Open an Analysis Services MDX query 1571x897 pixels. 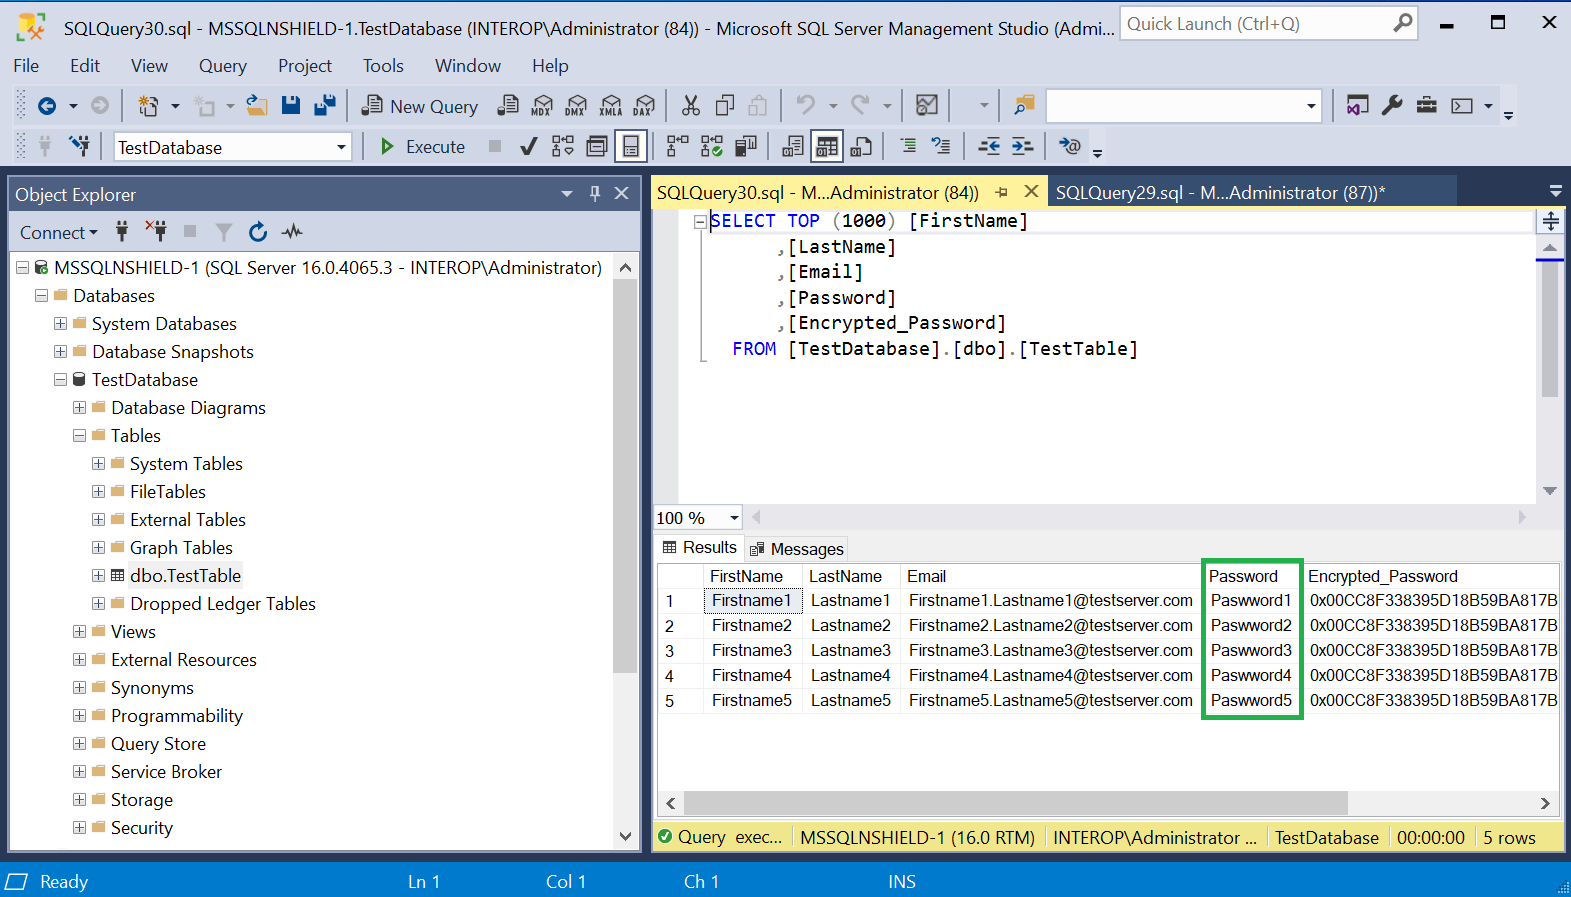542,105
